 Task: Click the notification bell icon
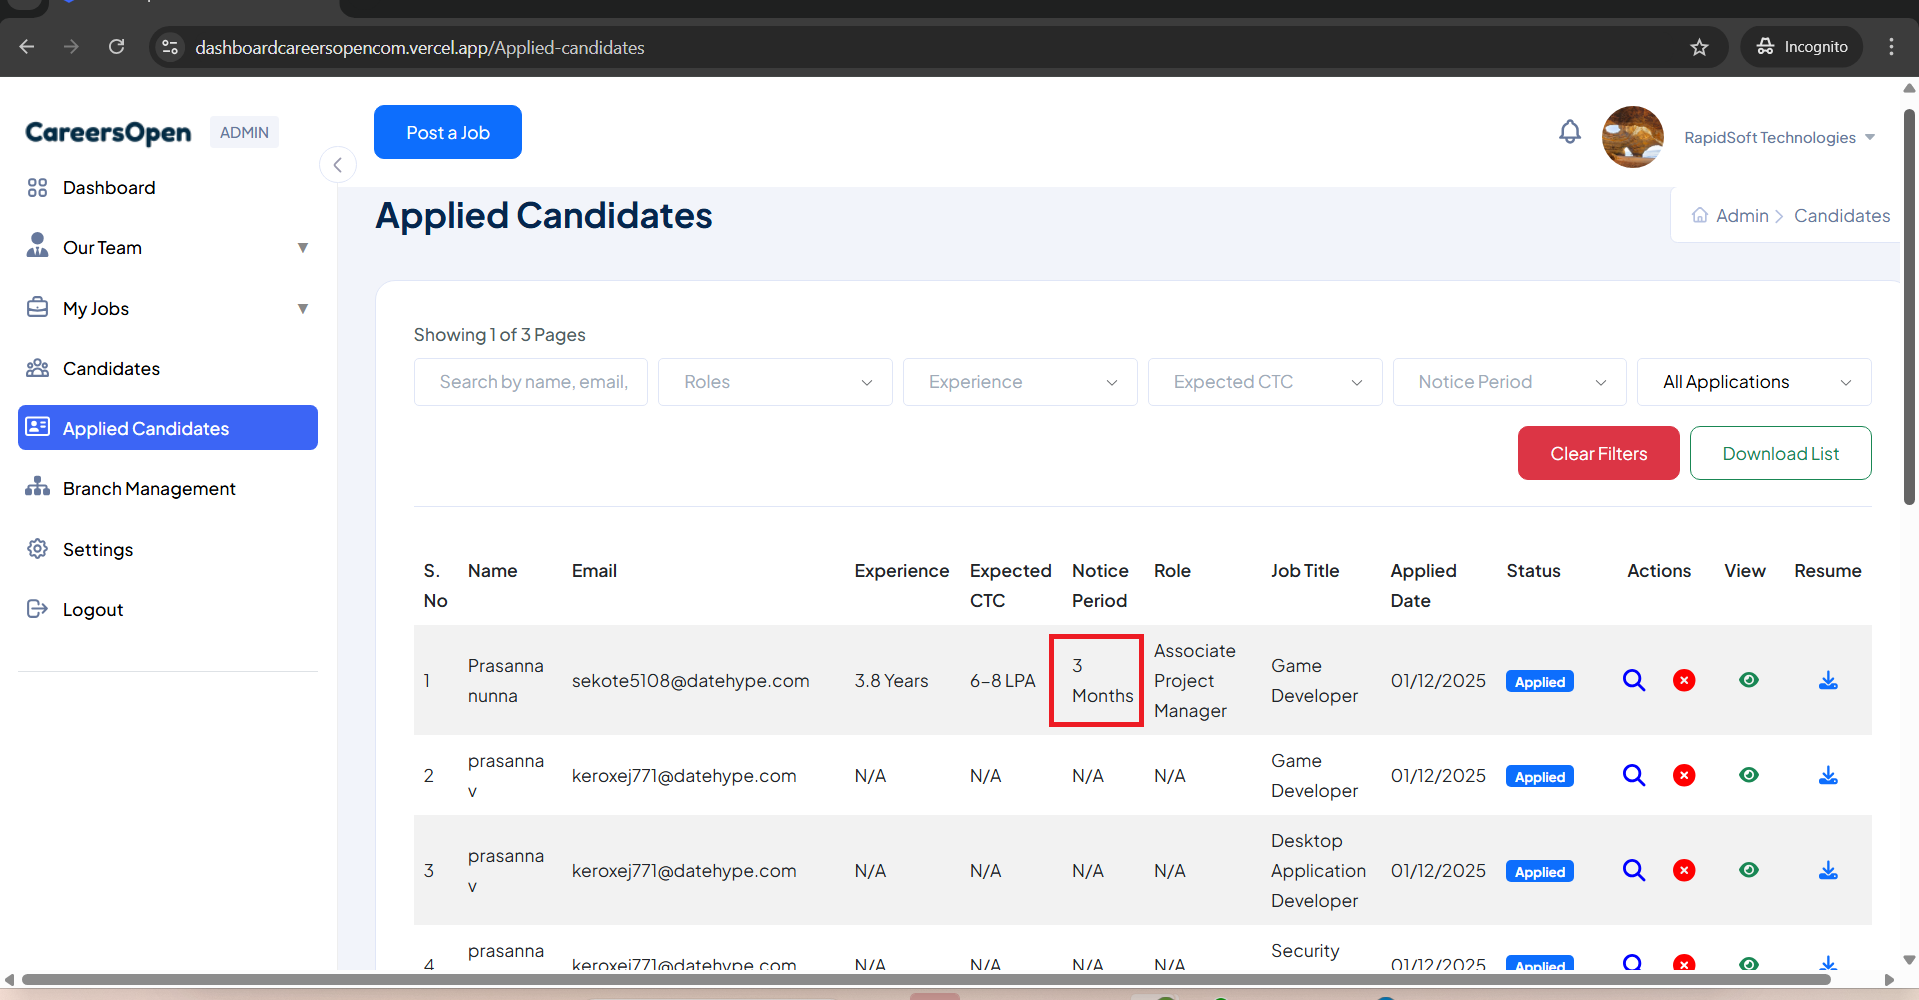[1570, 132]
